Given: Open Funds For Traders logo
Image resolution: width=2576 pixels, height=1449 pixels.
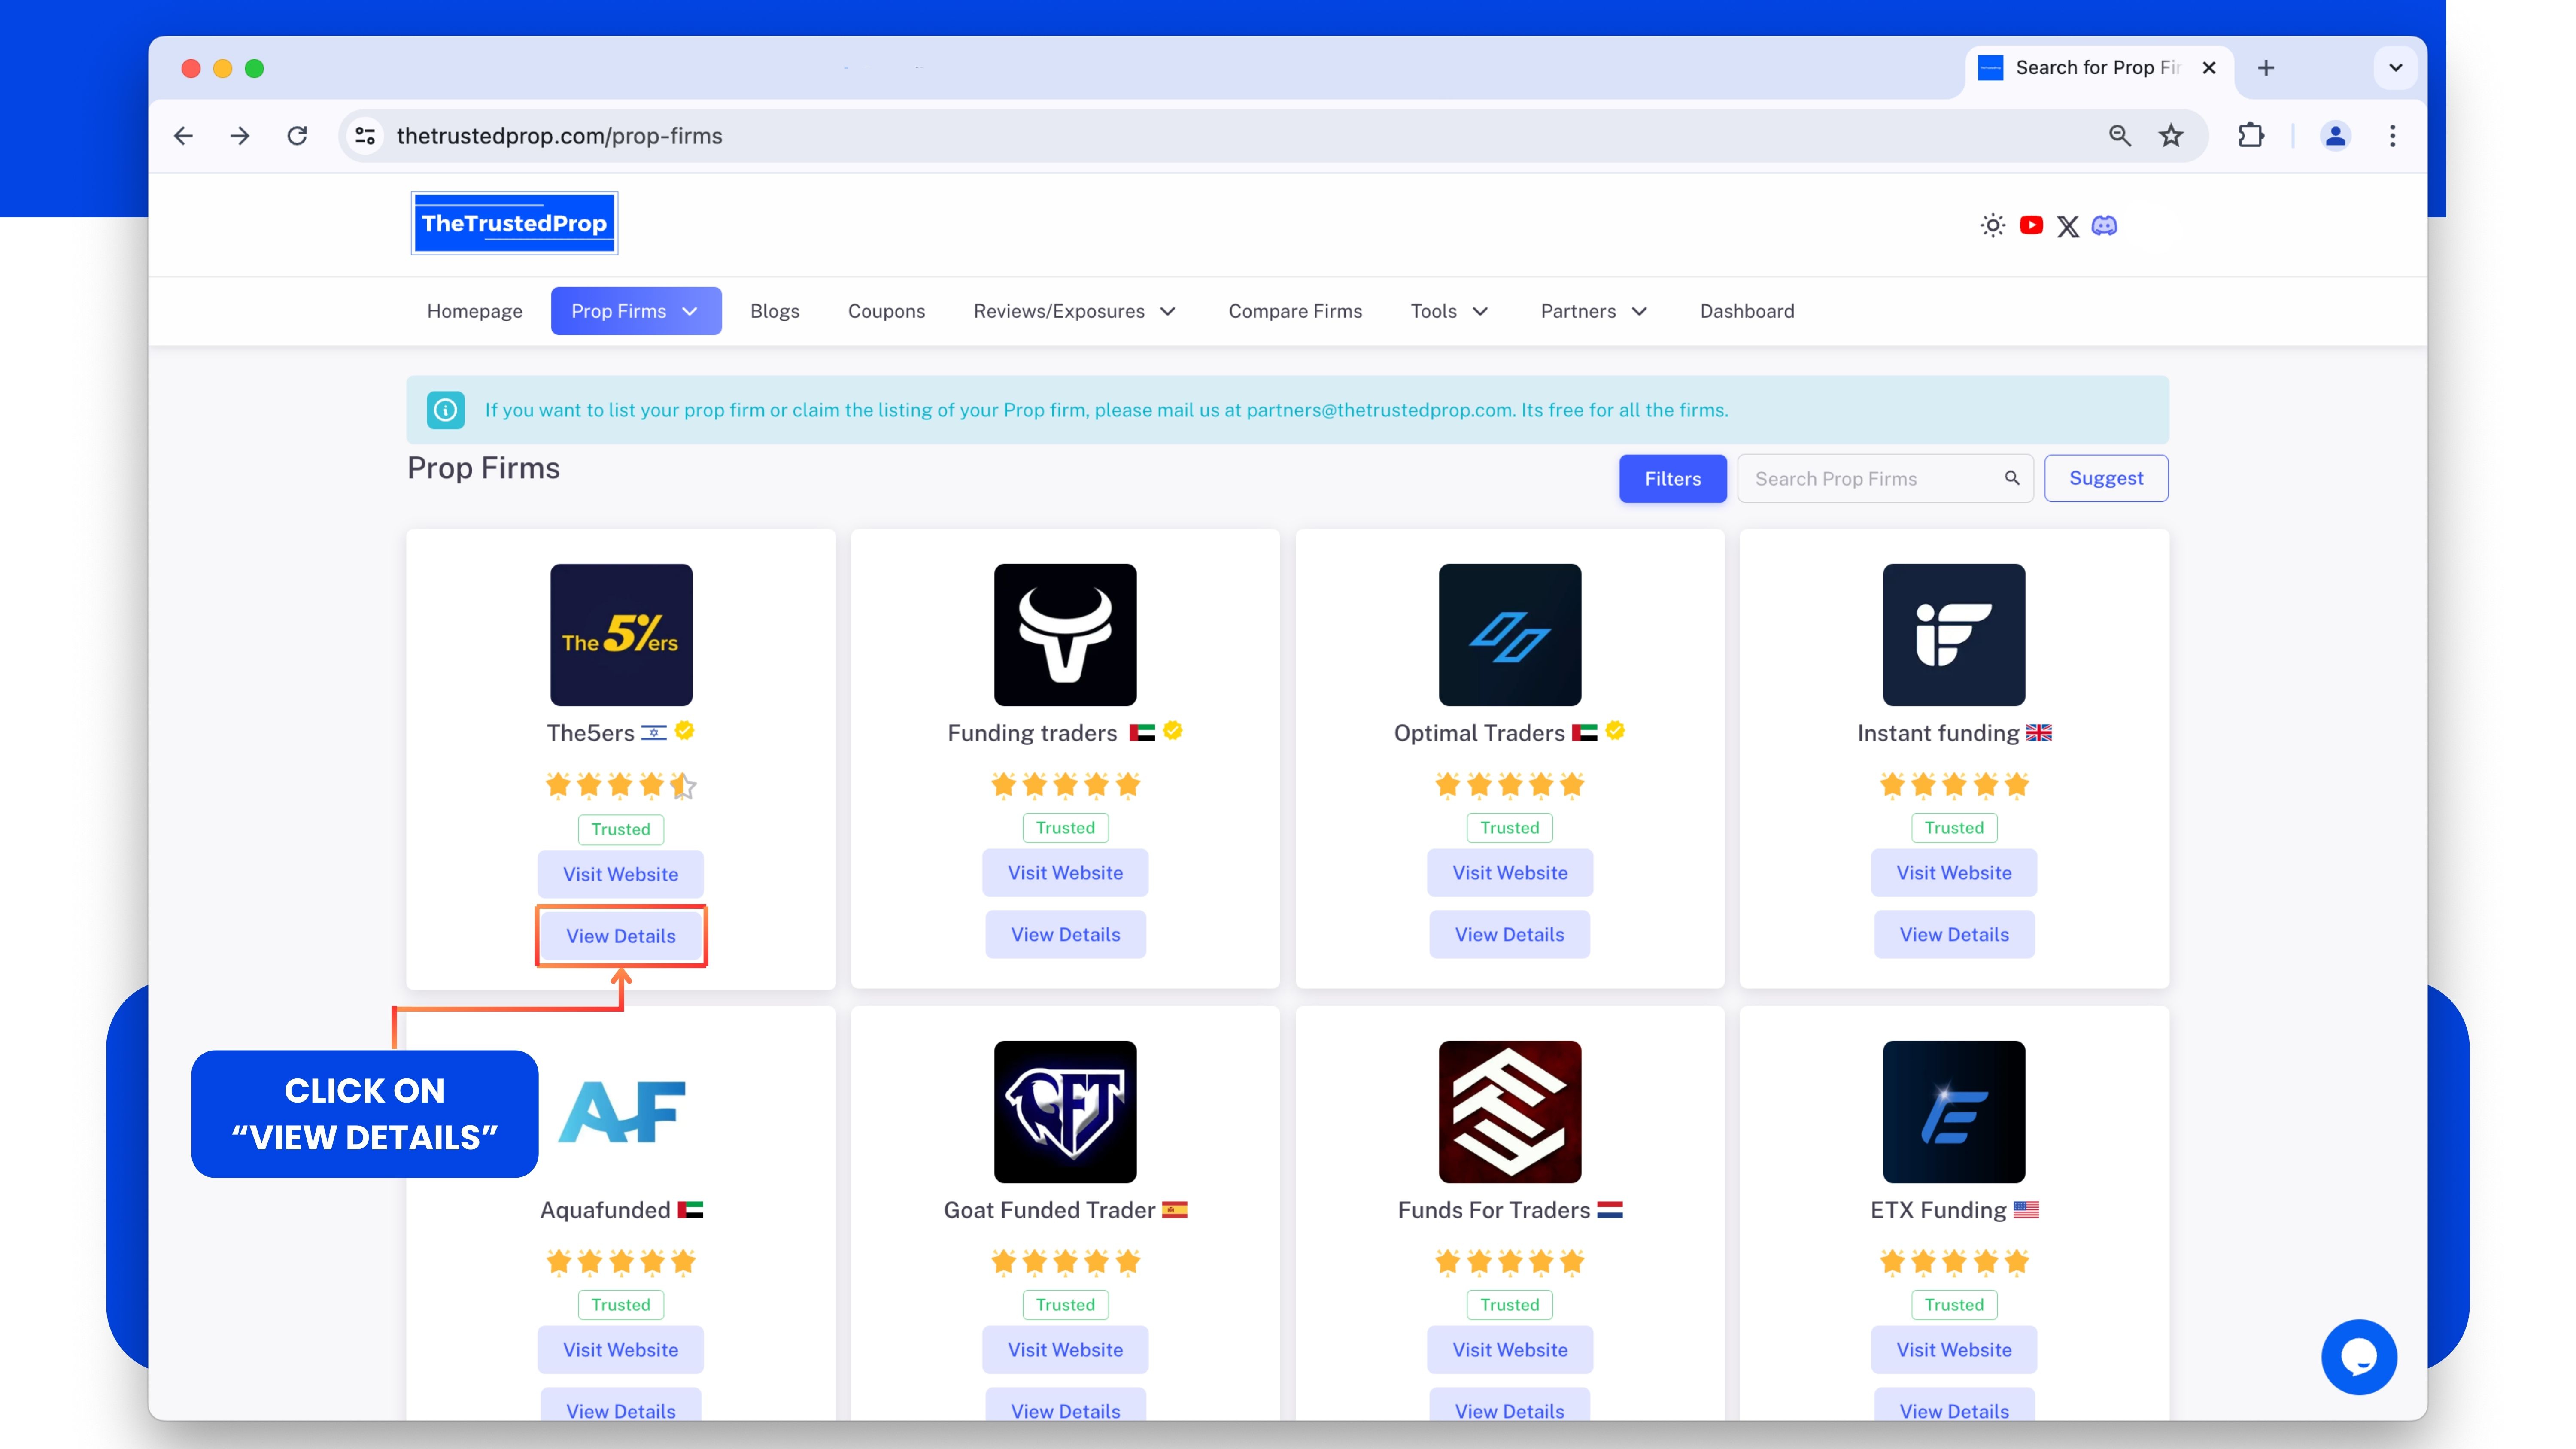Looking at the screenshot, I should point(1510,1112).
